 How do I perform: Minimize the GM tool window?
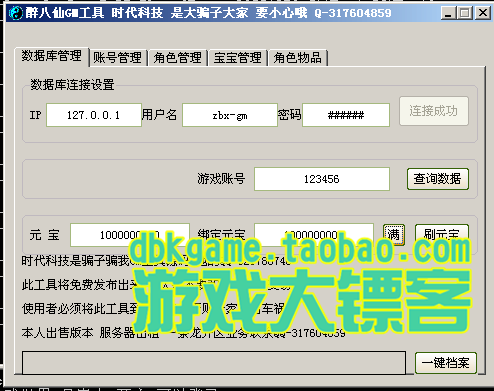[x=448, y=13]
